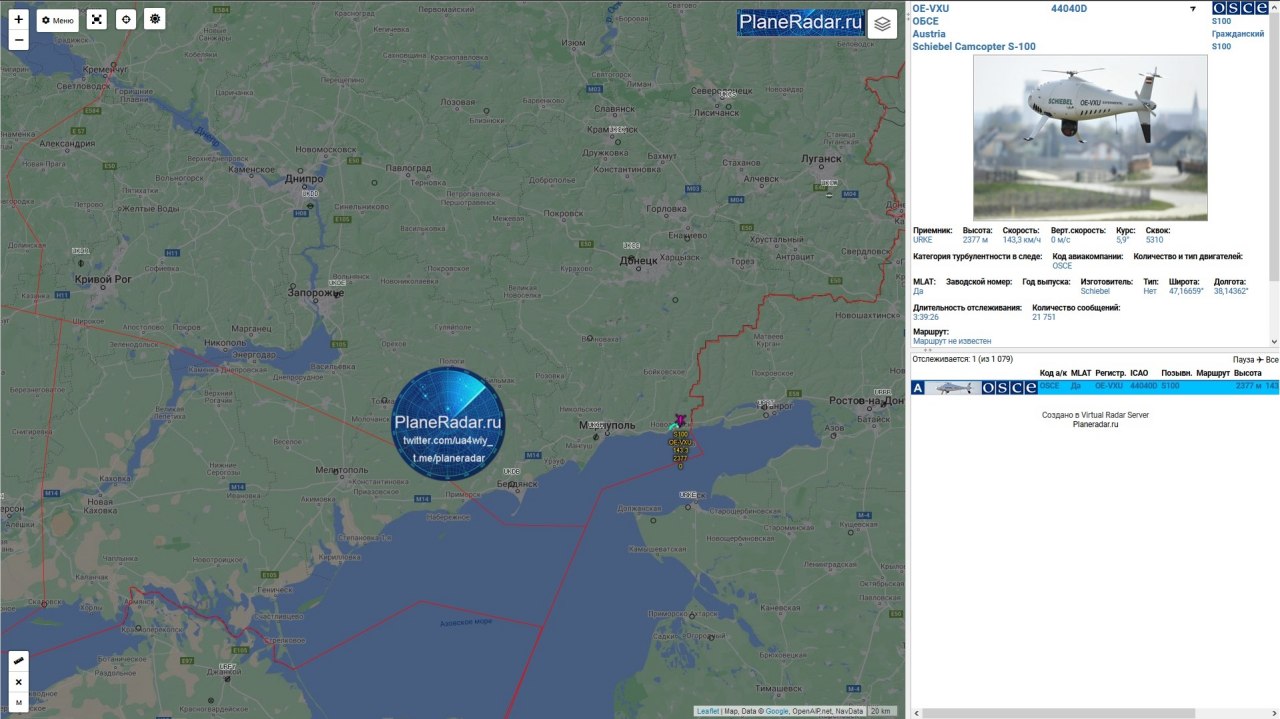Sort by ICAO column header
Viewport: 1280px width, 719px height.
pyautogui.click(x=1139, y=373)
